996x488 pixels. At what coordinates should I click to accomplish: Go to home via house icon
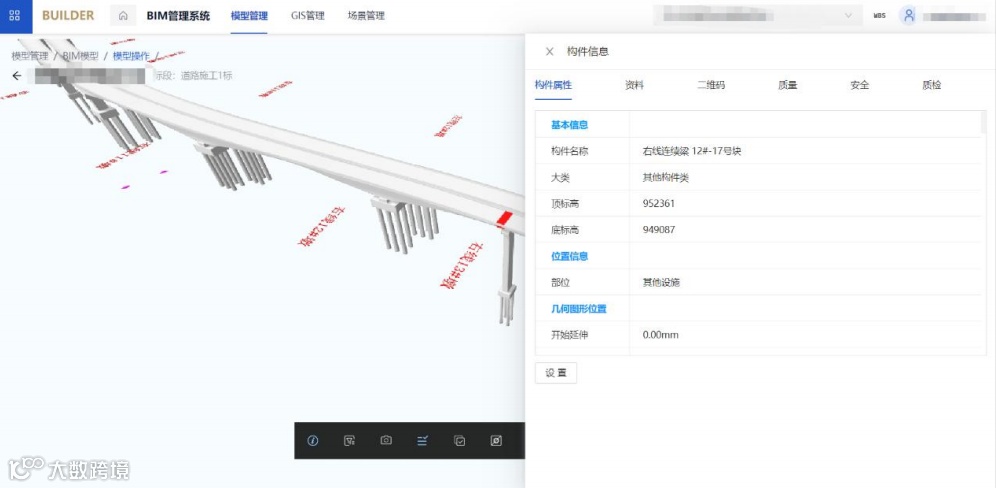tap(123, 16)
